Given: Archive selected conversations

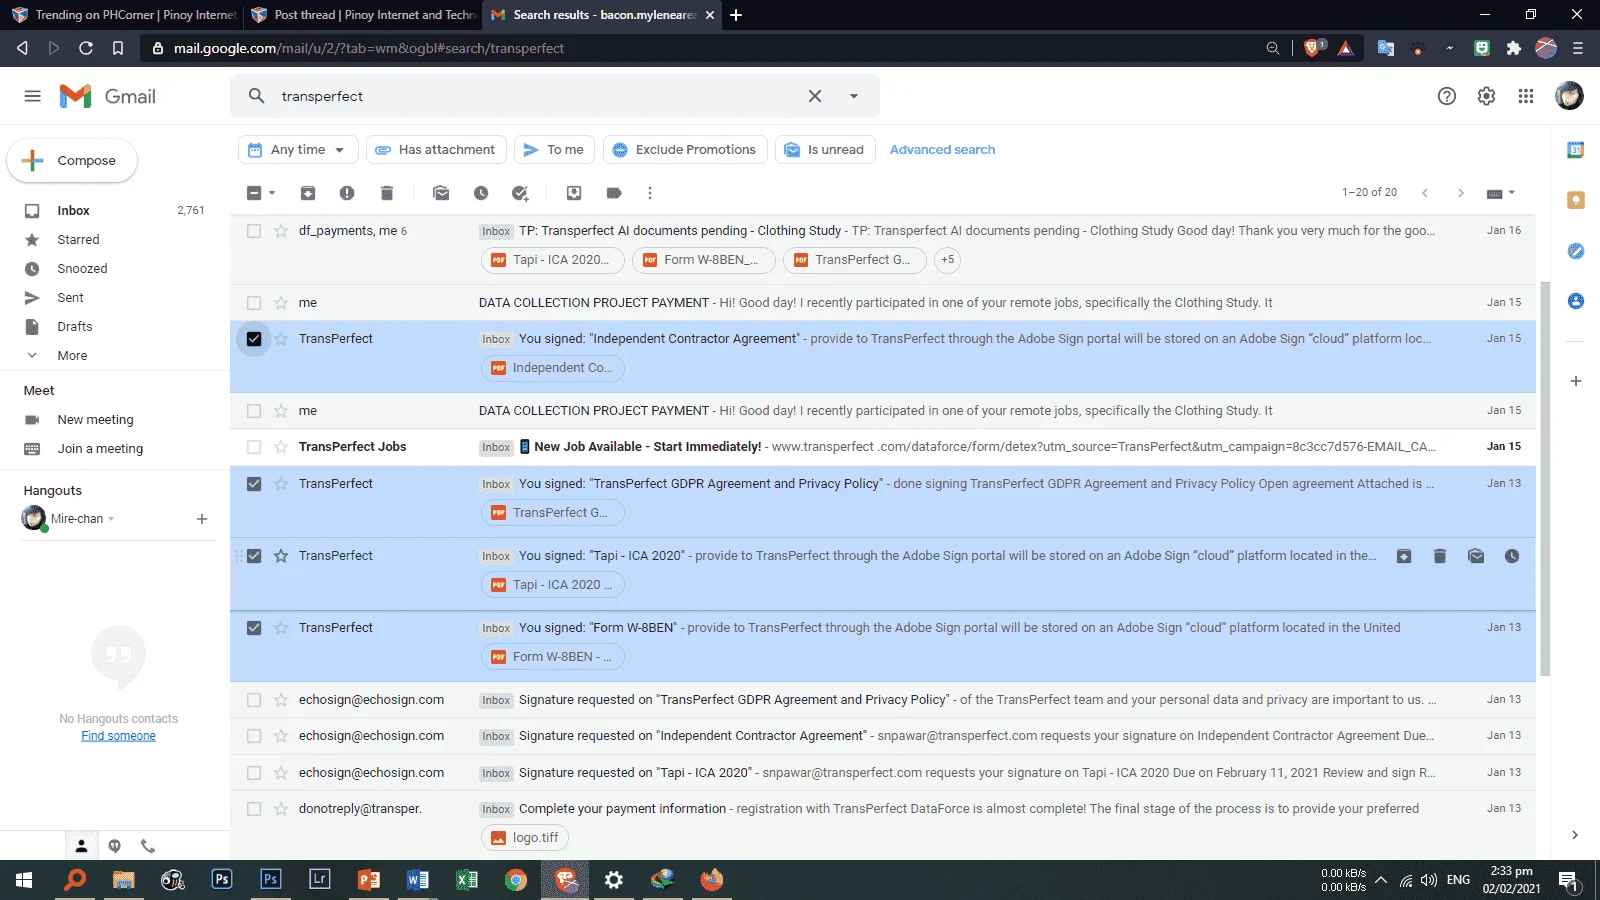Looking at the screenshot, I should tap(308, 193).
